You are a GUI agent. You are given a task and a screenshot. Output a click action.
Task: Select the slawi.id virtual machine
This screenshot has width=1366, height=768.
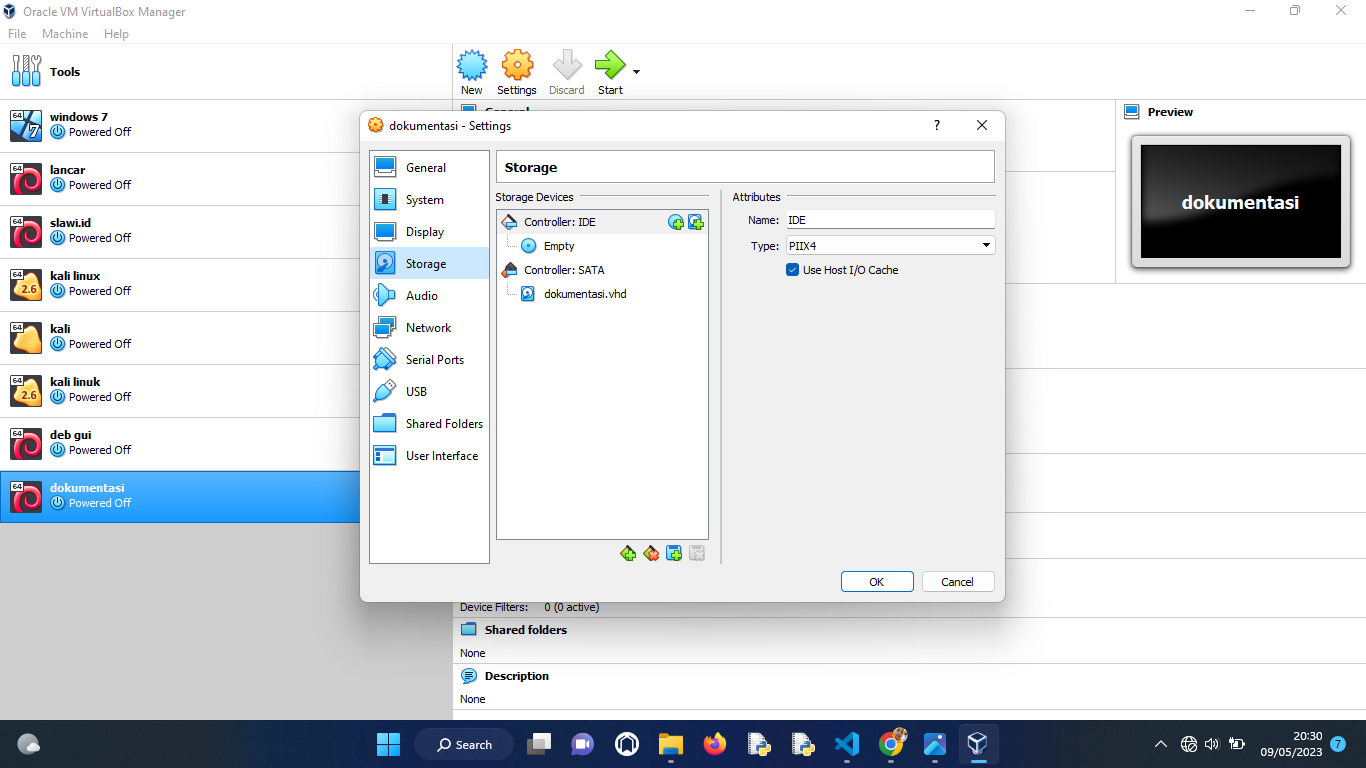tap(226, 231)
